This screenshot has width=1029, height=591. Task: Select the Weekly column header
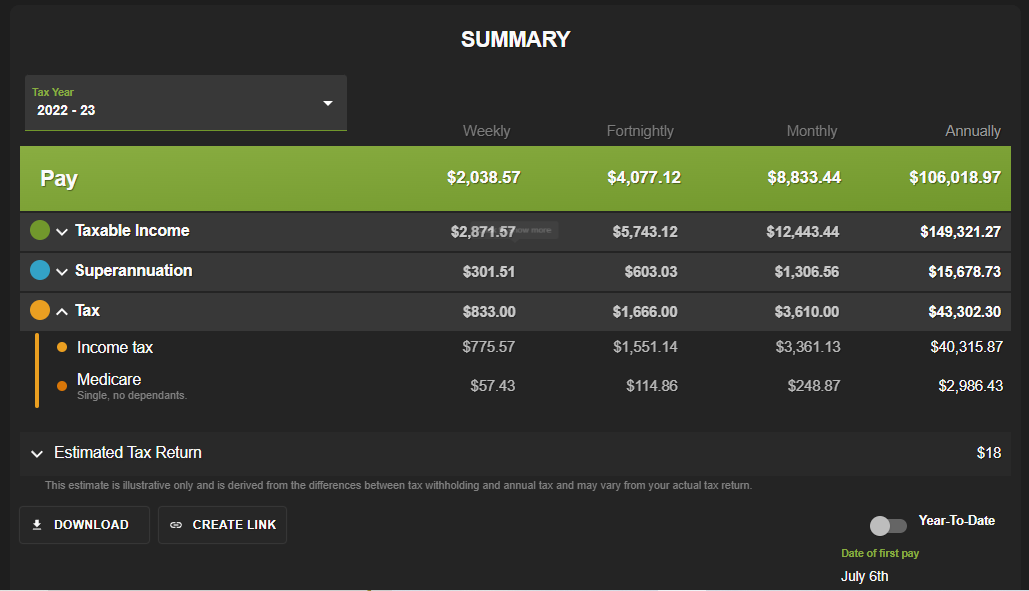[x=486, y=131]
